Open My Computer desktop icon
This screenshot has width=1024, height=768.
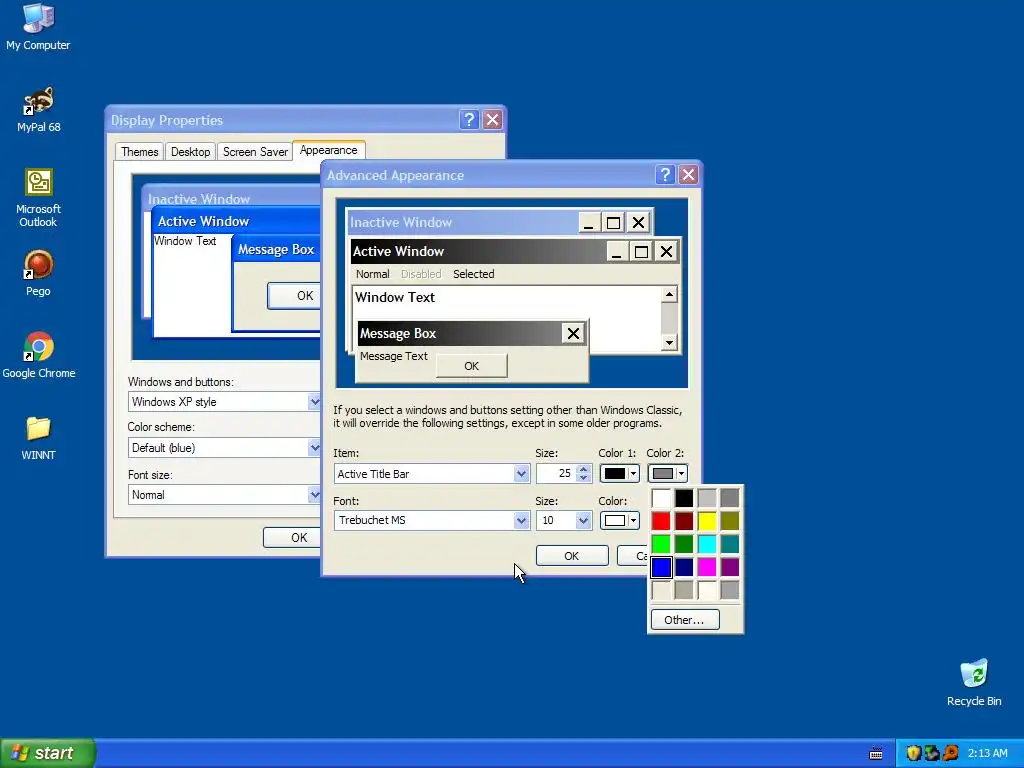(x=38, y=27)
